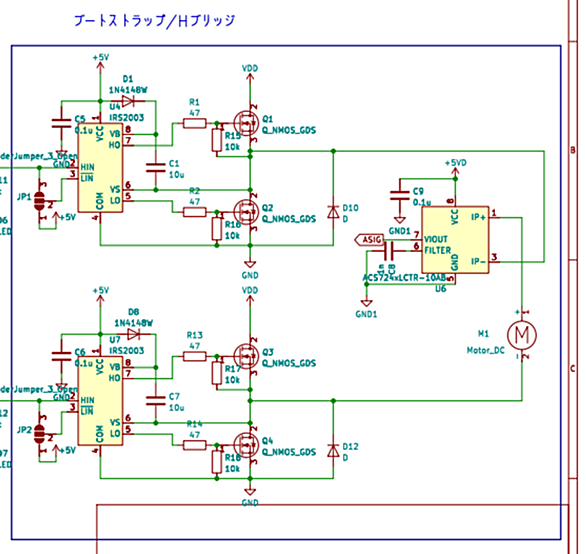Select the Q4 NMOS transistor symbol

[246, 445]
